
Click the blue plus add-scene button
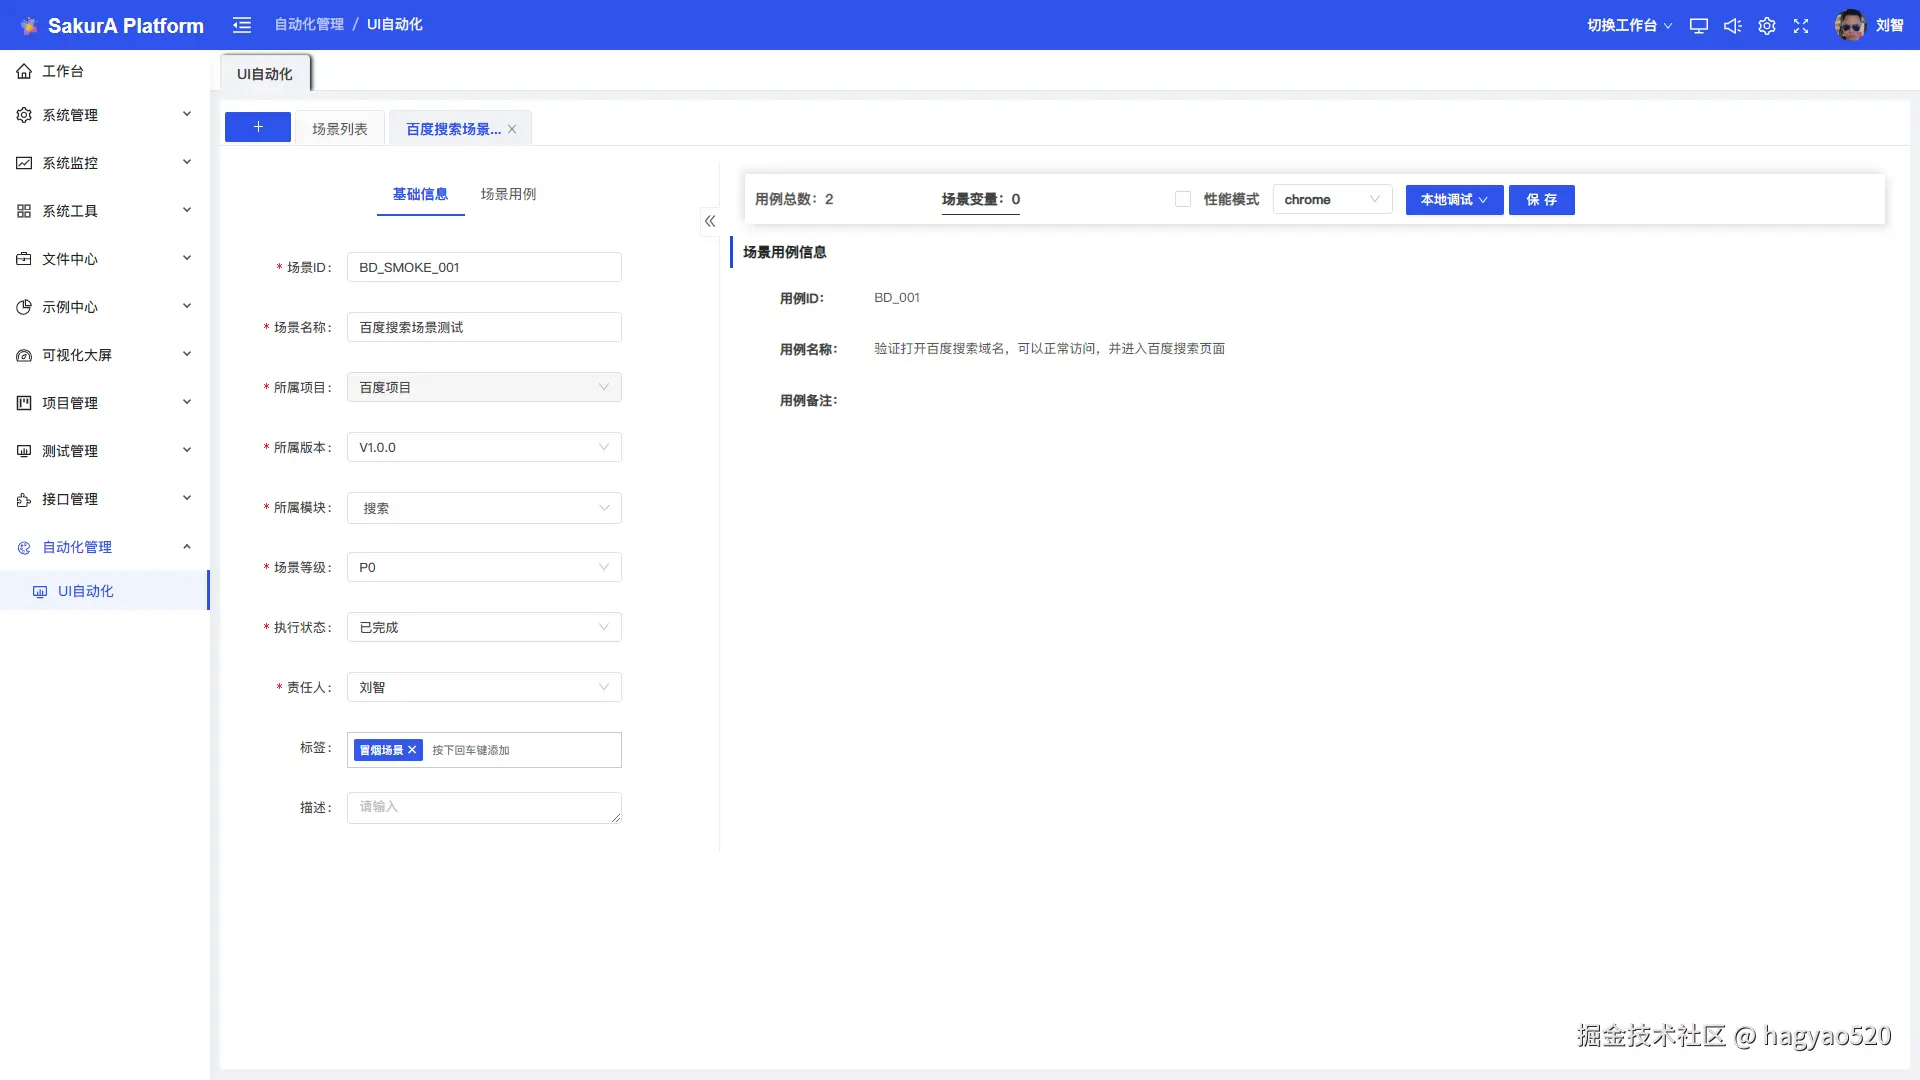(x=258, y=127)
